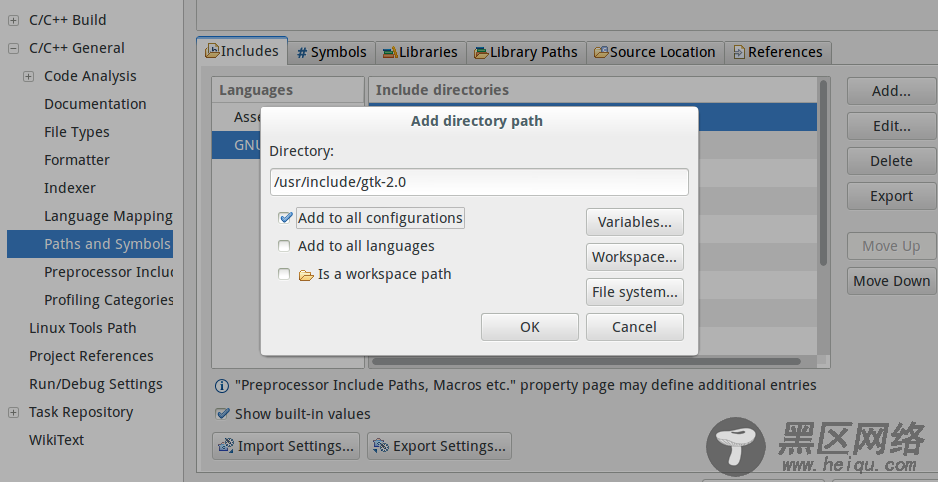Expand the Code Analysis node
This screenshot has width=938, height=482.
pos(28,77)
